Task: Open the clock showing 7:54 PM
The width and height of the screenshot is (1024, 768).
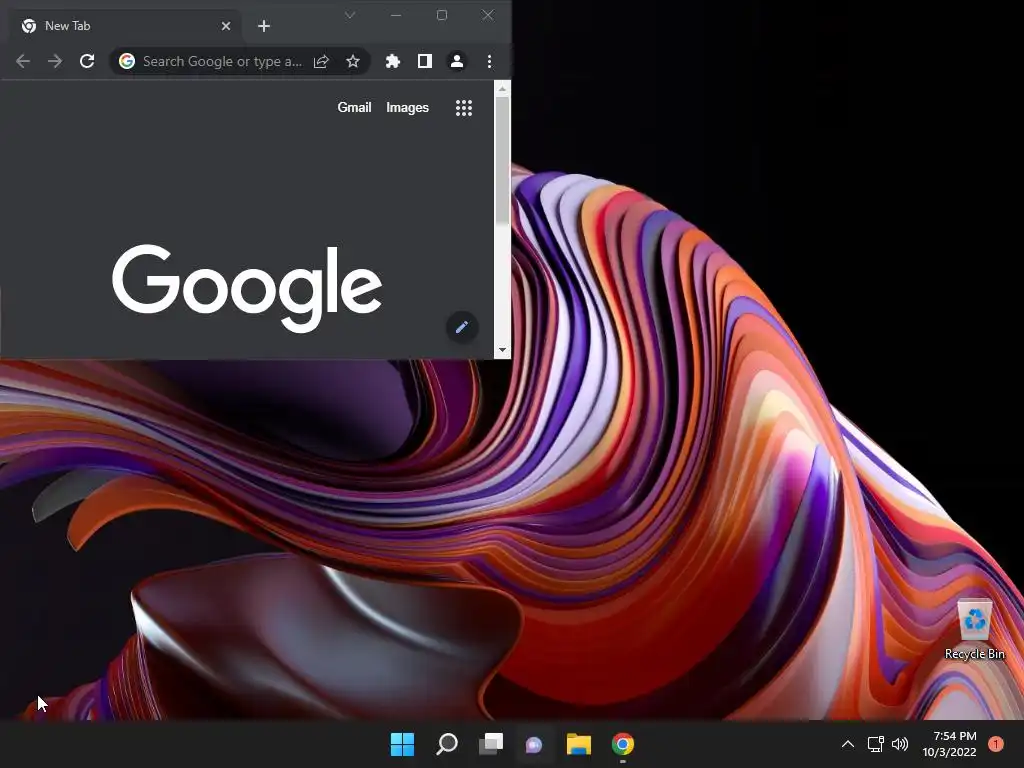Action: 950,744
